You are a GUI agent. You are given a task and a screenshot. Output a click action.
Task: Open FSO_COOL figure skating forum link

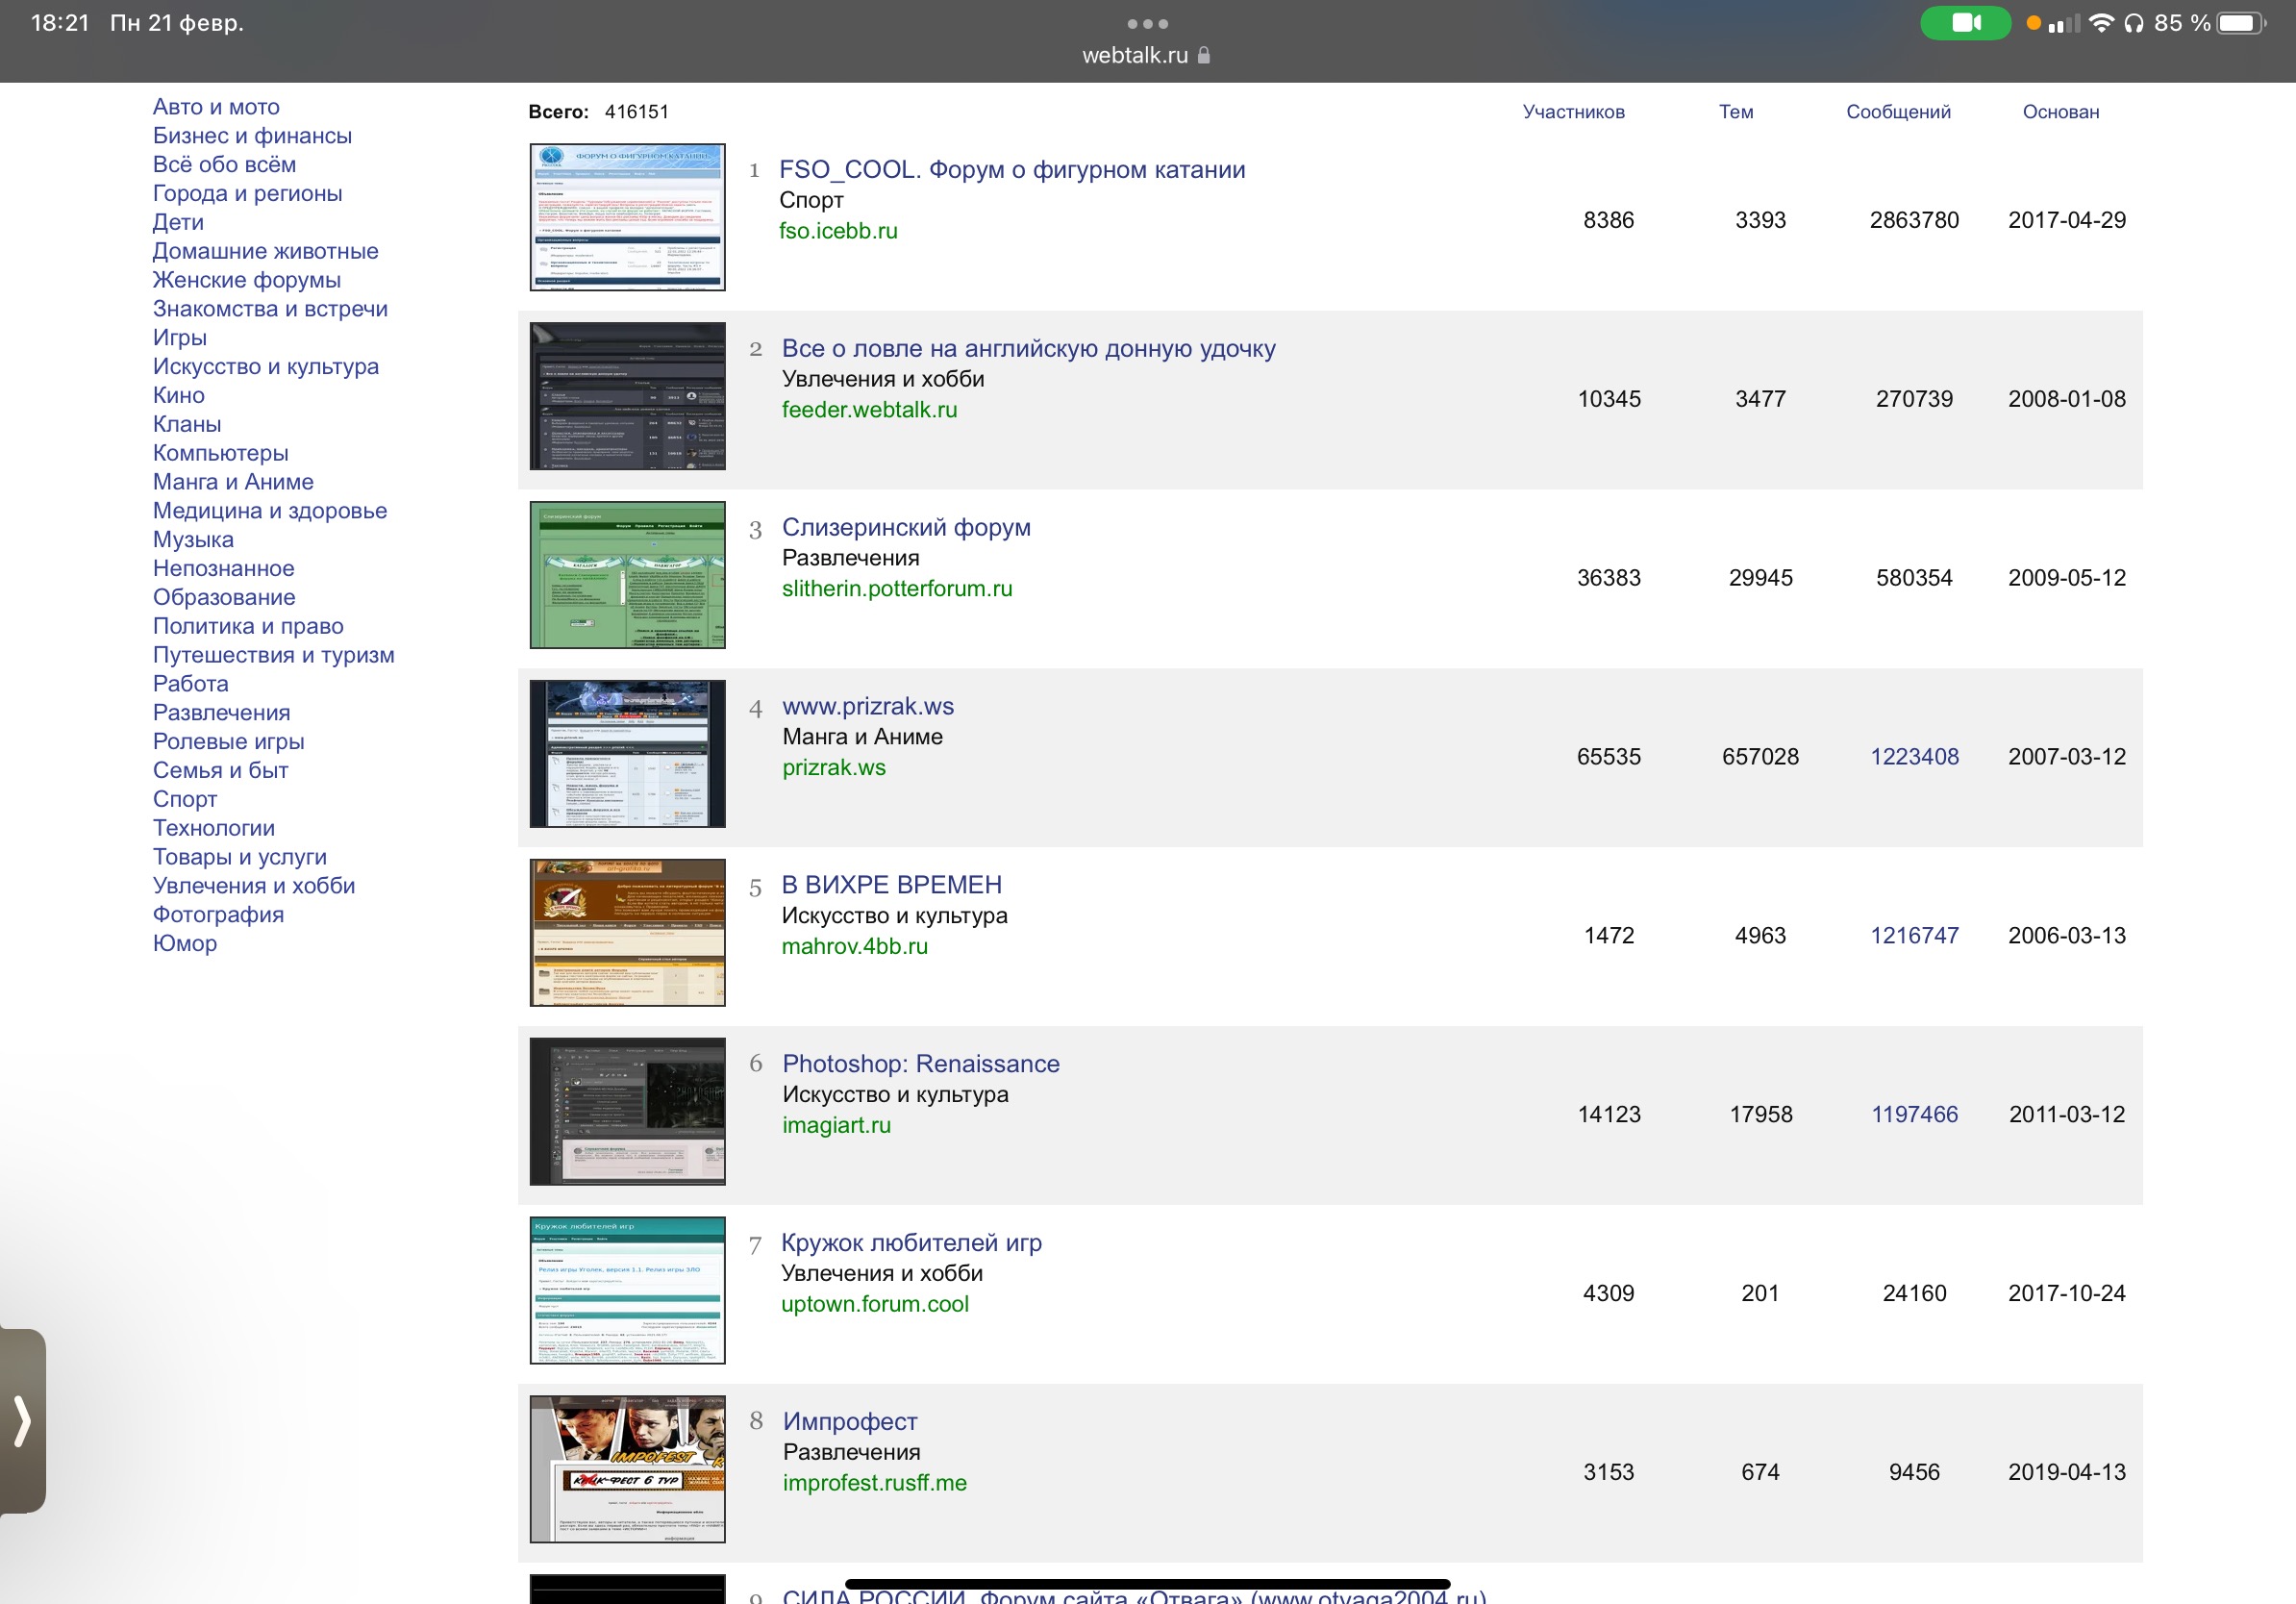point(1011,170)
